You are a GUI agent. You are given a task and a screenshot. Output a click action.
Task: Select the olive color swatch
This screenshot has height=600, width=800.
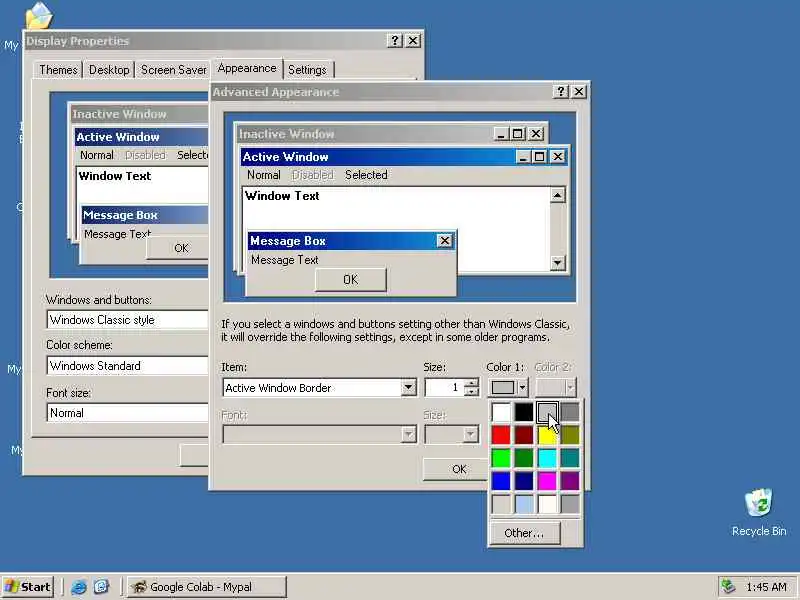[570, 435]
